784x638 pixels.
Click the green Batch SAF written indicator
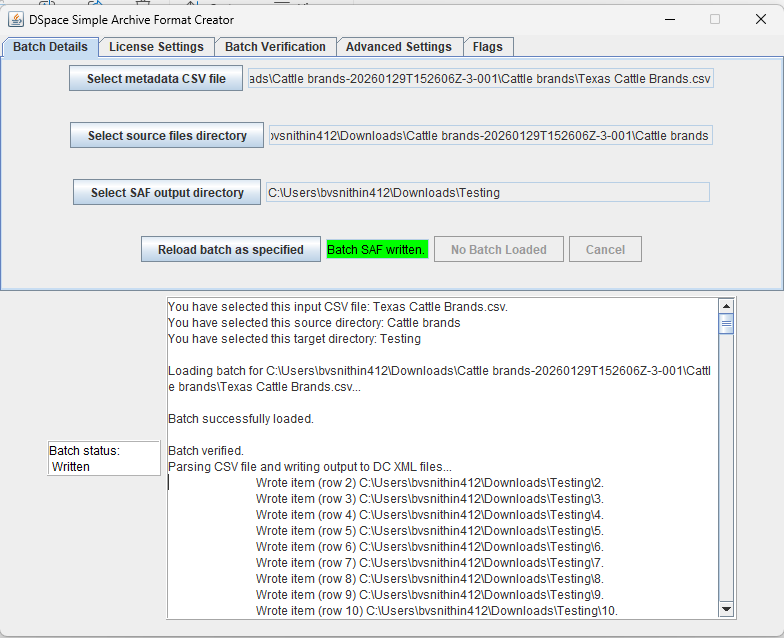(377, 249)
